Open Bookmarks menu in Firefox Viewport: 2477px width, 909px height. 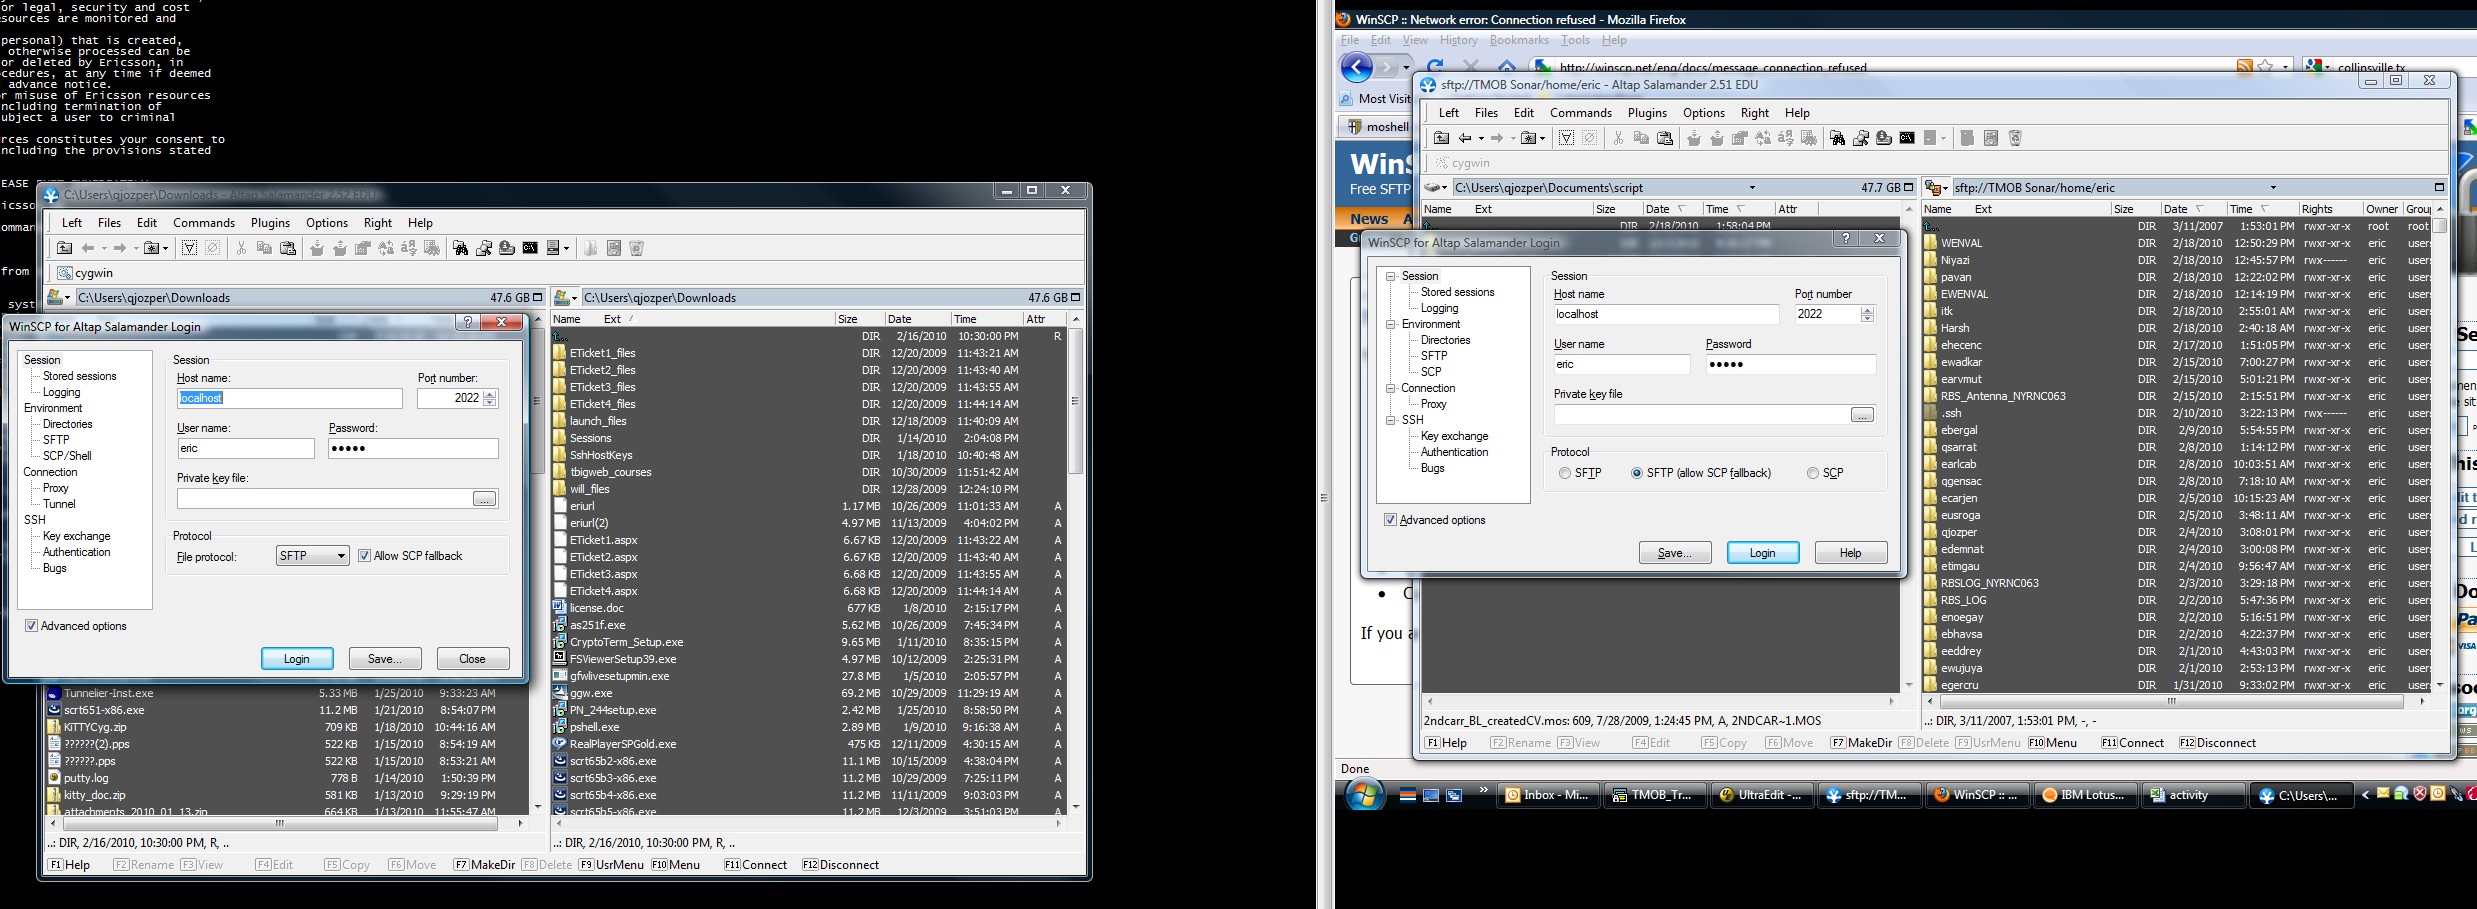(x=1519, y=40)
